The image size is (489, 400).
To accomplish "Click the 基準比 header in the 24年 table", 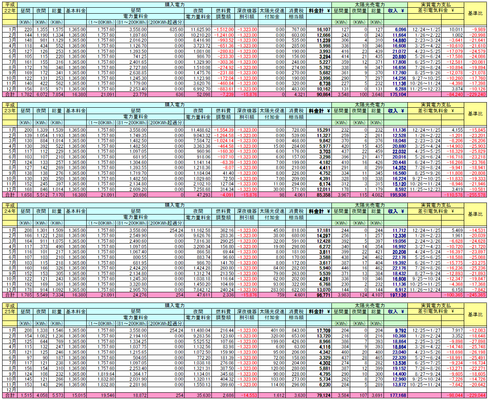I will point(475,214).
